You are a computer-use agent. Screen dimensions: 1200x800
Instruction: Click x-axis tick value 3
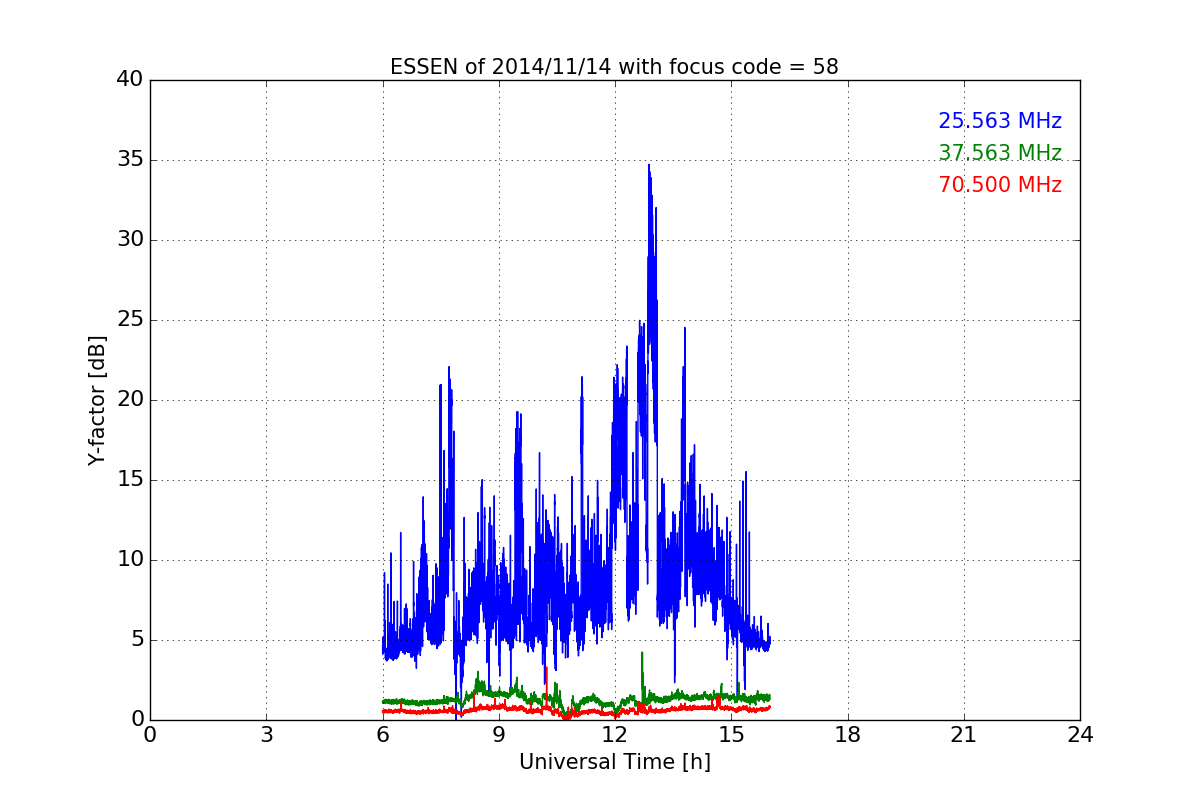point(266,735)
